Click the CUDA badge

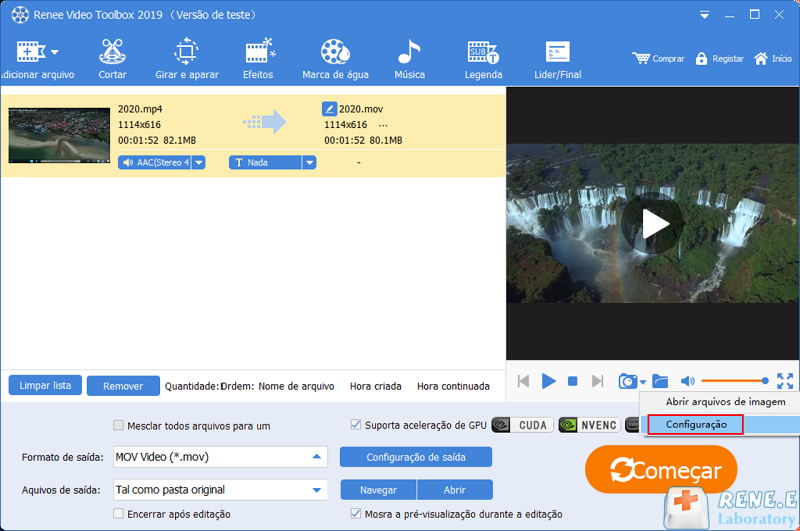click(x=522, y=425)
